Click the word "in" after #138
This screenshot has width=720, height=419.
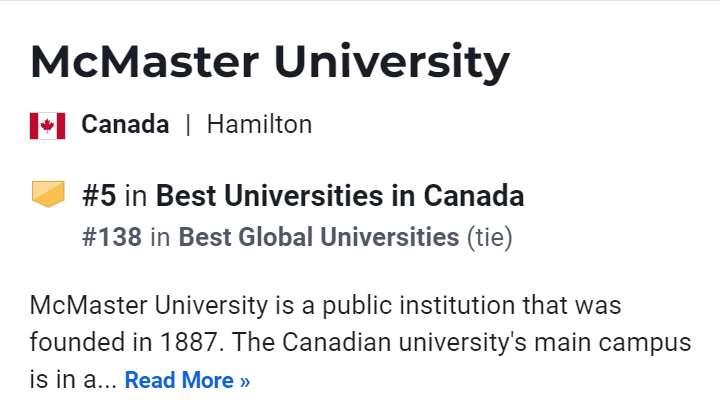160,238
